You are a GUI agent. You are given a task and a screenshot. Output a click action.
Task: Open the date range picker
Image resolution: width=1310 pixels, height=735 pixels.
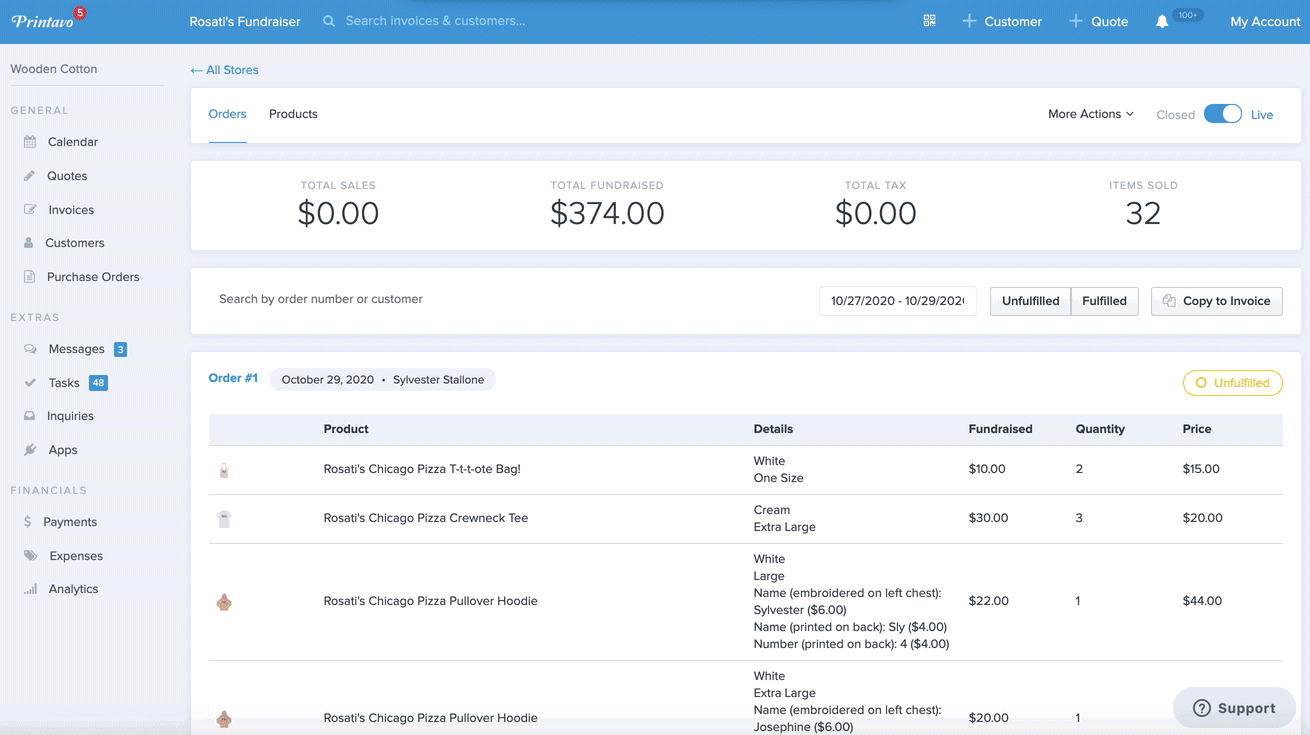pos(897,301)
